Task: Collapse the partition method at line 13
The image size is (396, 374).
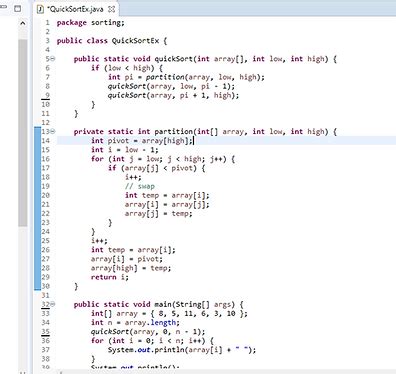Action: (x=53, y=131)
